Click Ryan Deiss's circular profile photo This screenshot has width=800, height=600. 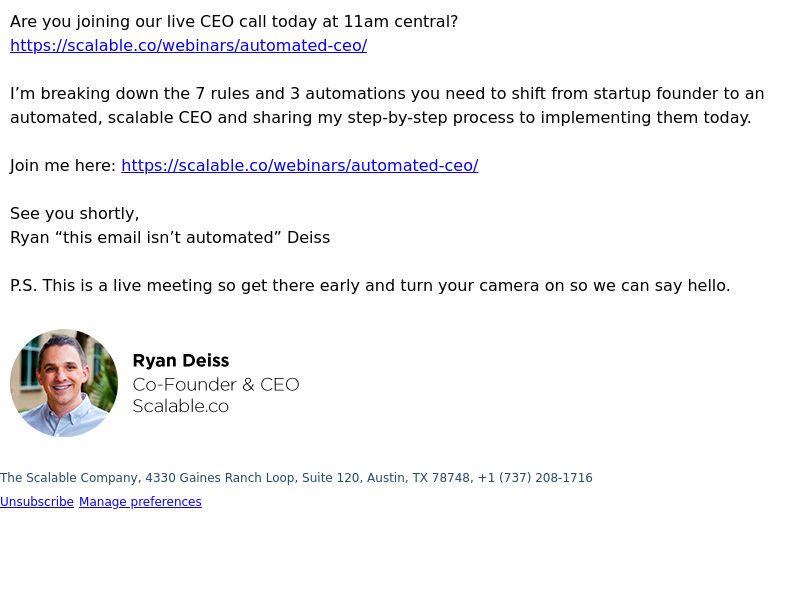(64, 383)
